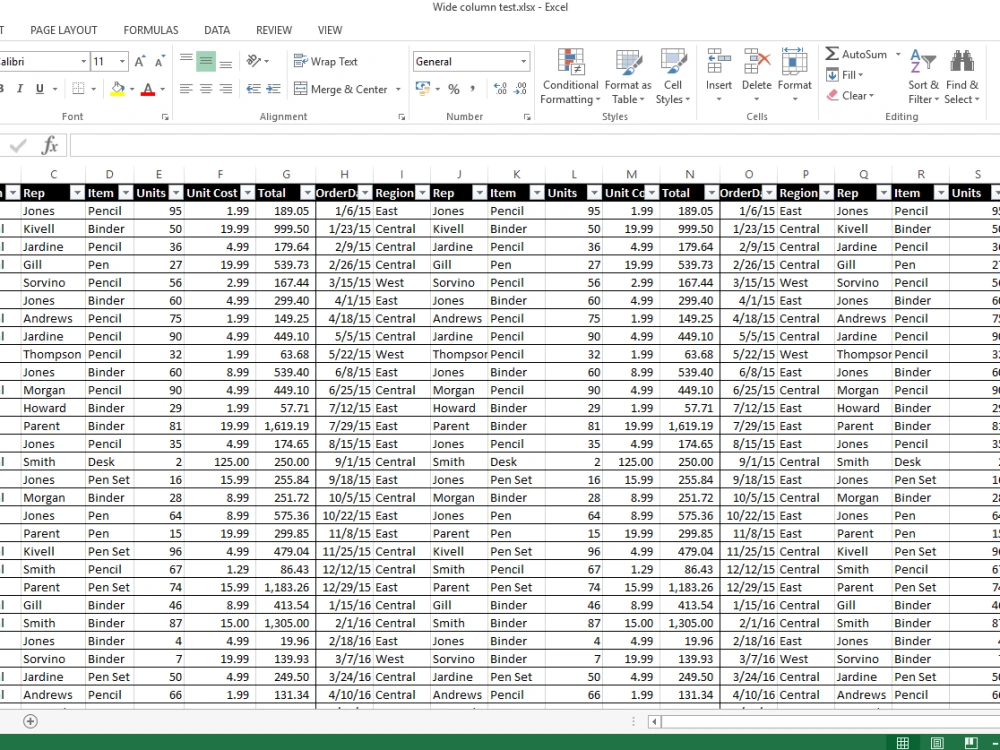1000x750 pixels.
Task: Click the Insert Function fx icon
Action: pyautogui.click(x=50, y=146)
